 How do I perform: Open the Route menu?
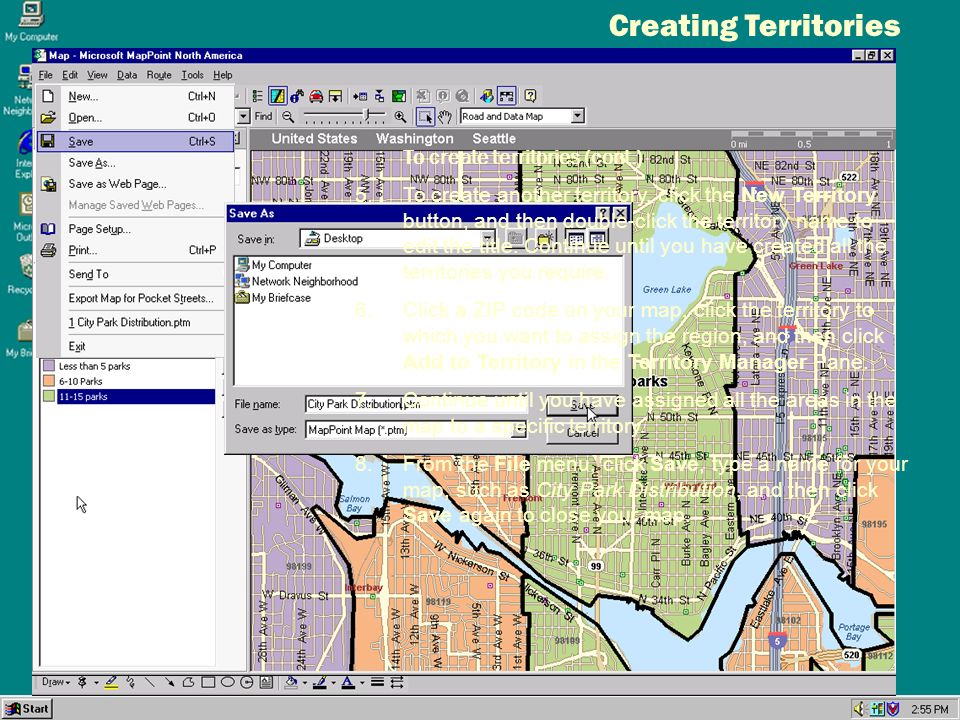(159, 75)
